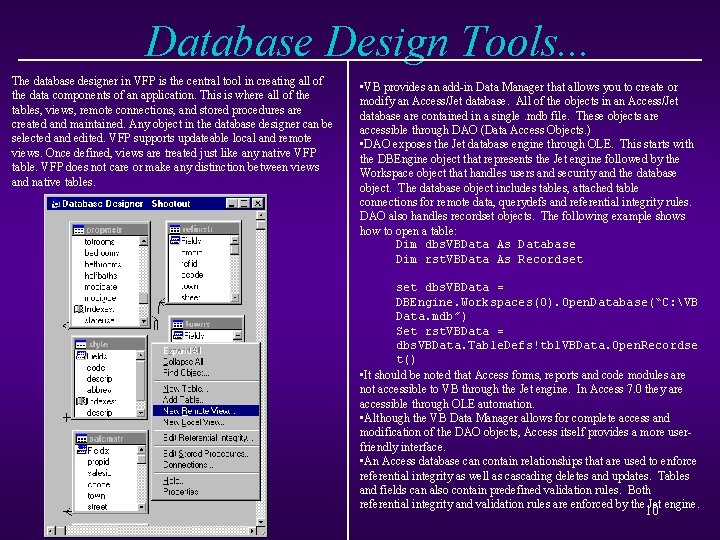Click Fields icon in salemstr table

click(82, 450)
